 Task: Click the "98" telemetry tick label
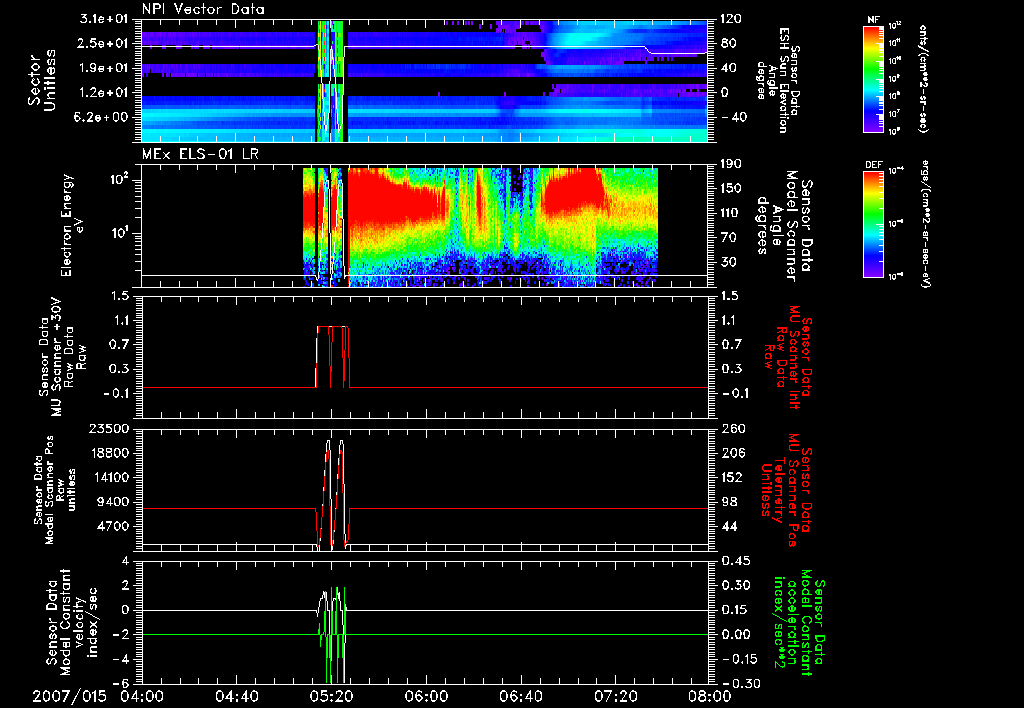[x=728, y=502]
